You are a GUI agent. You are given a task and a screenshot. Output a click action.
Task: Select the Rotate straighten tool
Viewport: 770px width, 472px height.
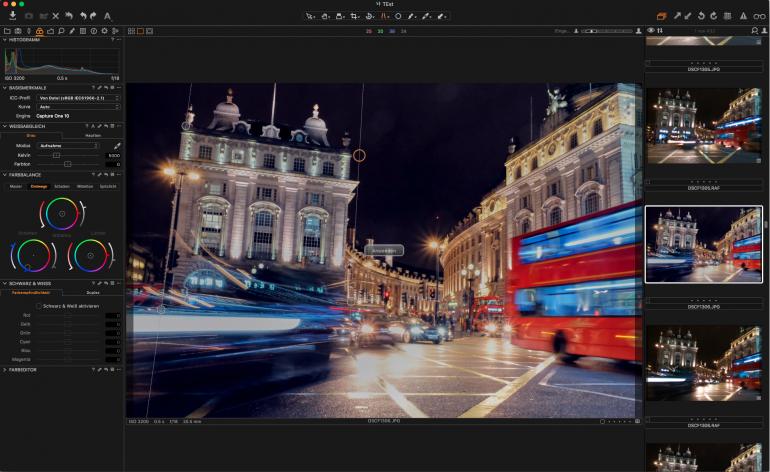click(x=370, y=16)
